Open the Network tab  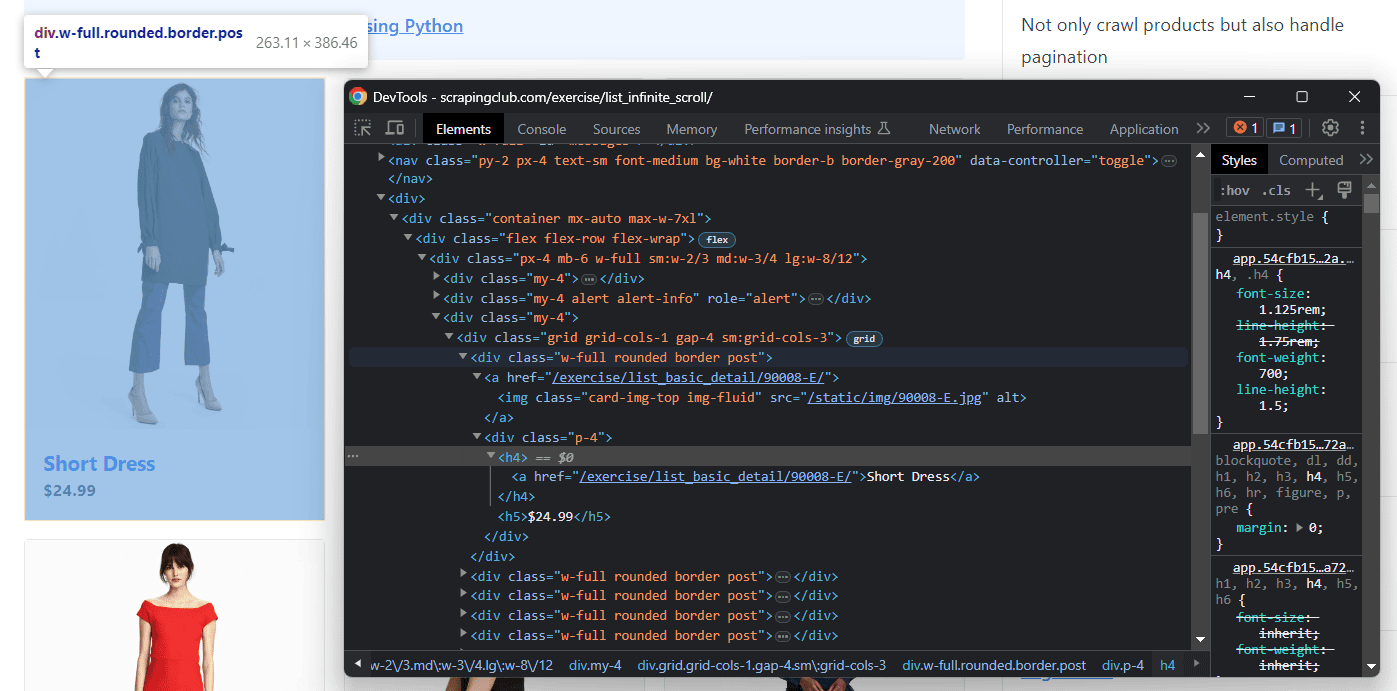tap(955, 129)
